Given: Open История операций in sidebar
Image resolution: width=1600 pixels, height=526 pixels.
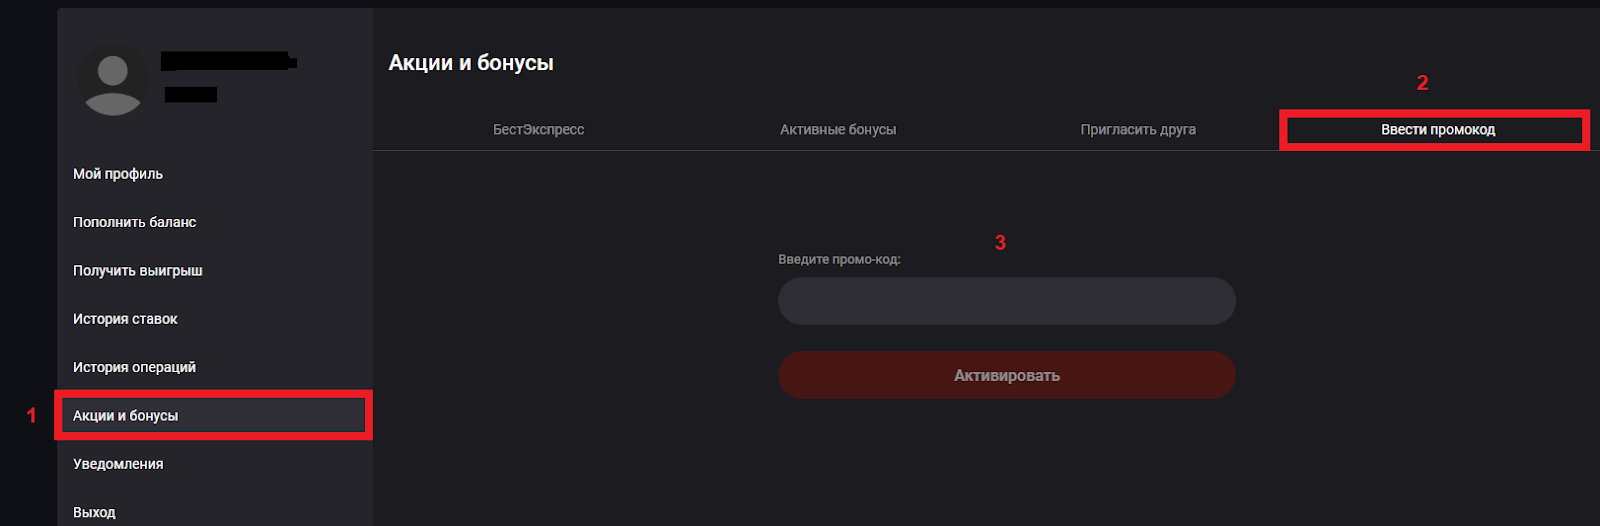Looking at the screenshot, I should [x=134, y=367].
